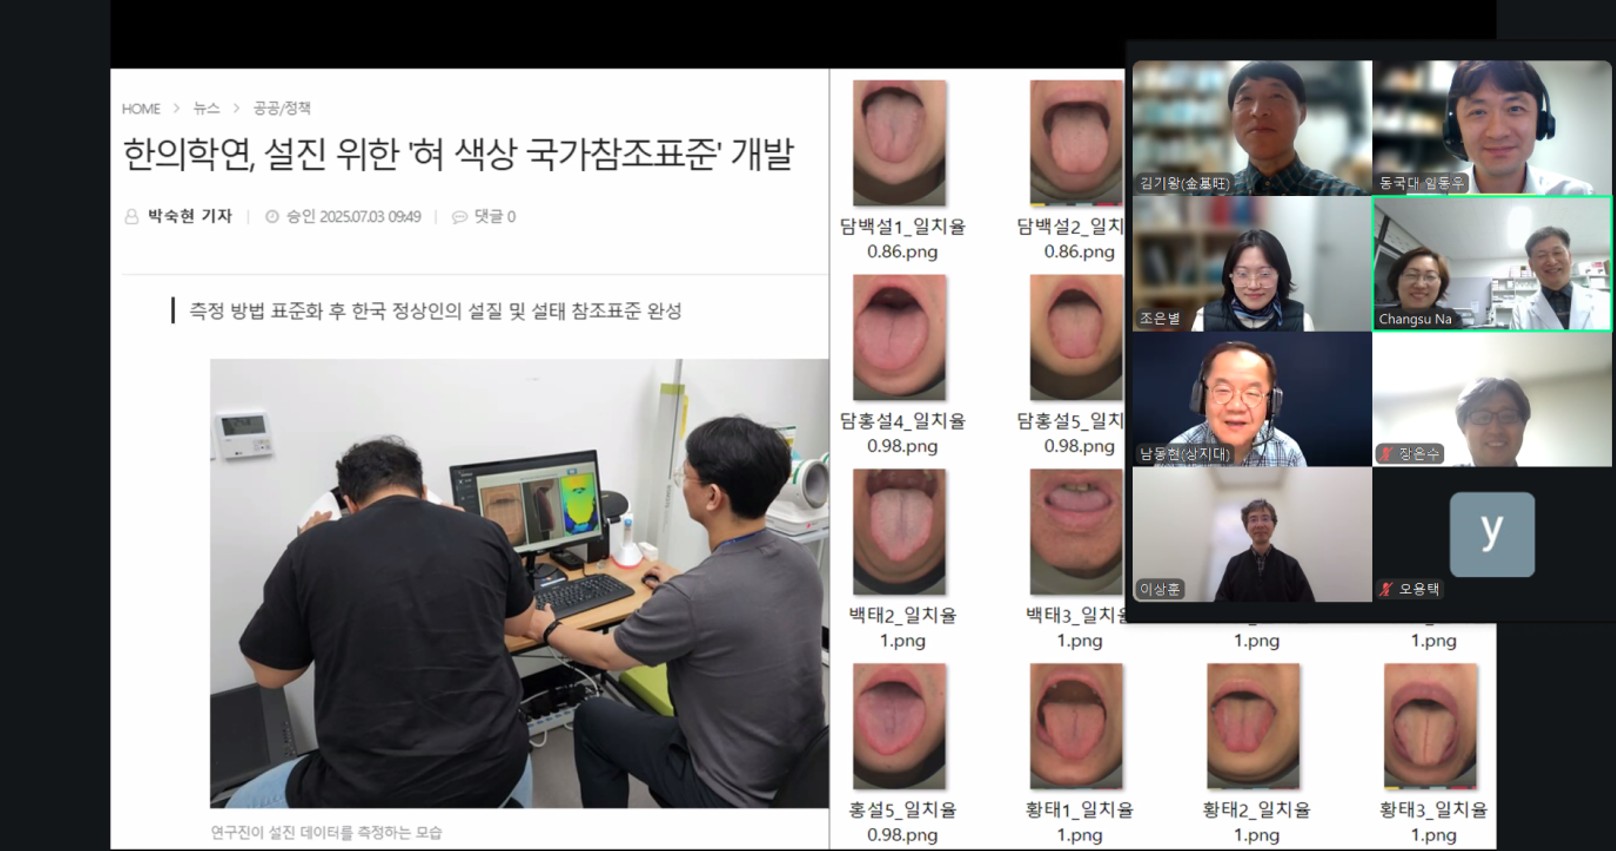Image resolution: width=1616 pixels, height=851 pixels.
Task: Click name label 남동현(상지대)
Action: (1184, 454)
